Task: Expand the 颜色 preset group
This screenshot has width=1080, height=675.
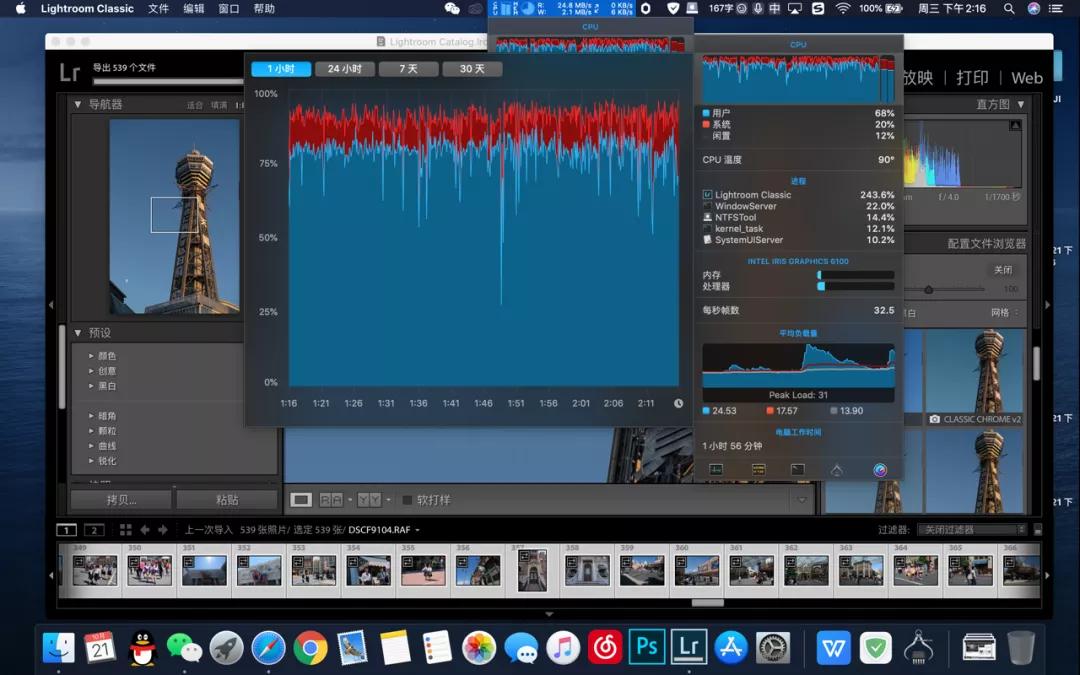Action: click(91, 356)
